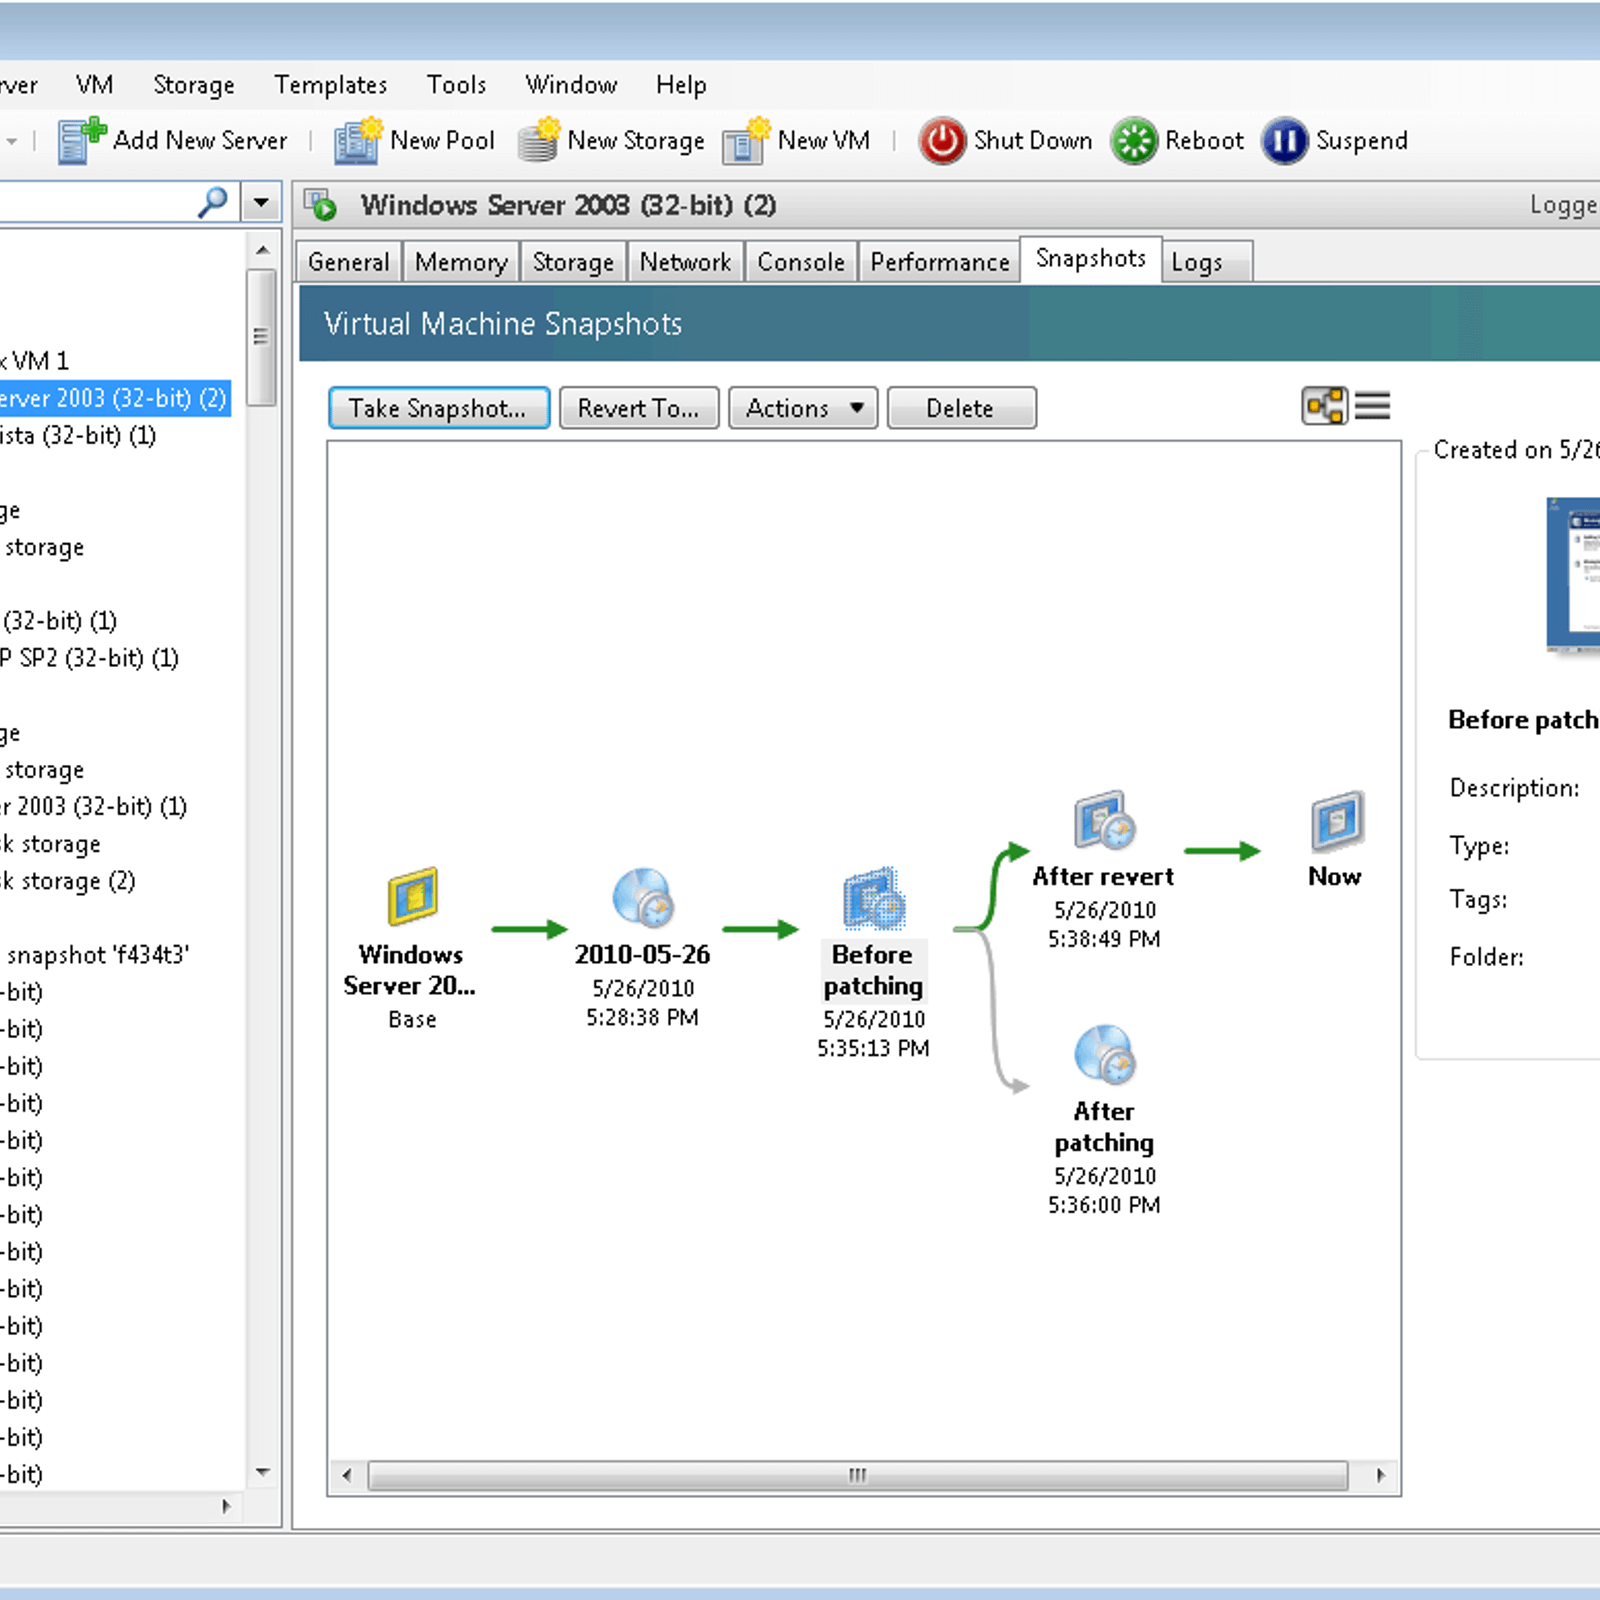Viewport: 1600px width, 1600px height.
Task: Select the After patching snapshot icon
Action: pyautogui.click(x=1105, y=1054)
